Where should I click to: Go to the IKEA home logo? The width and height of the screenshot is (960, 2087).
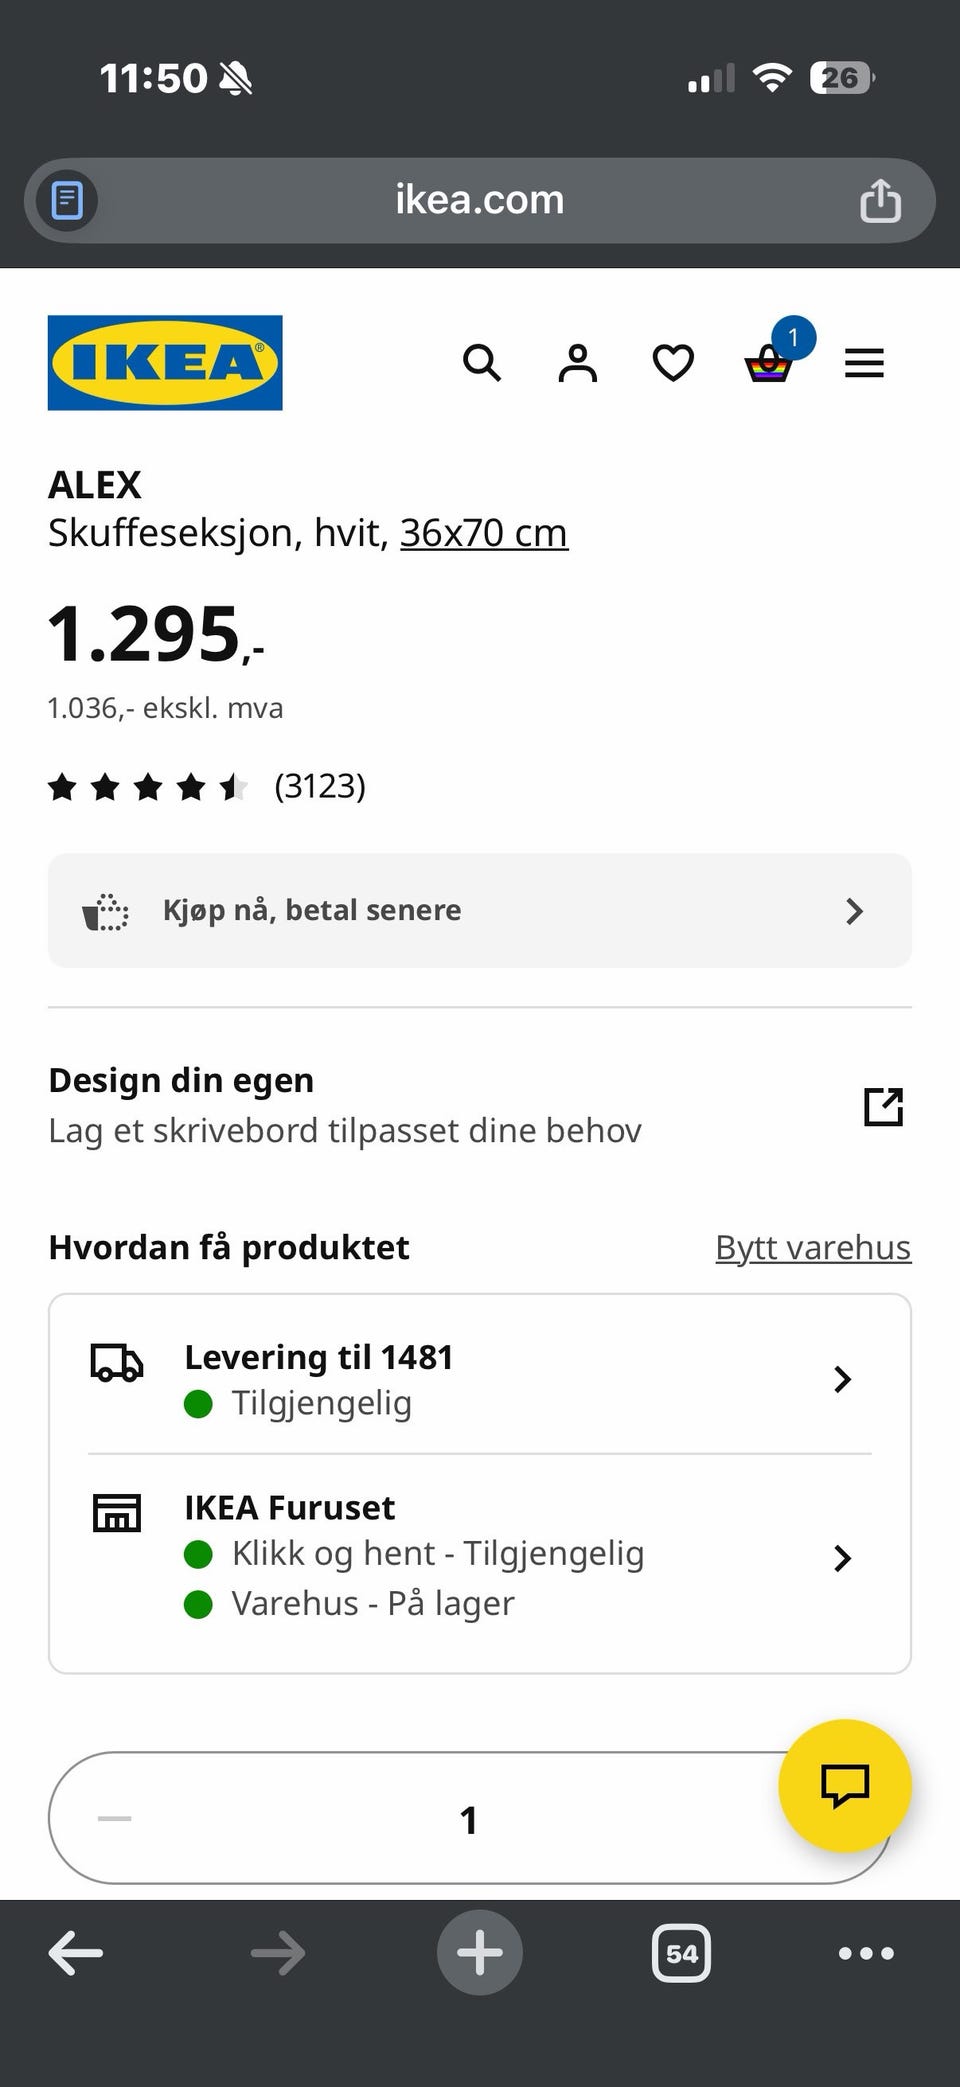pyautogui.click(x=165, y=362)
